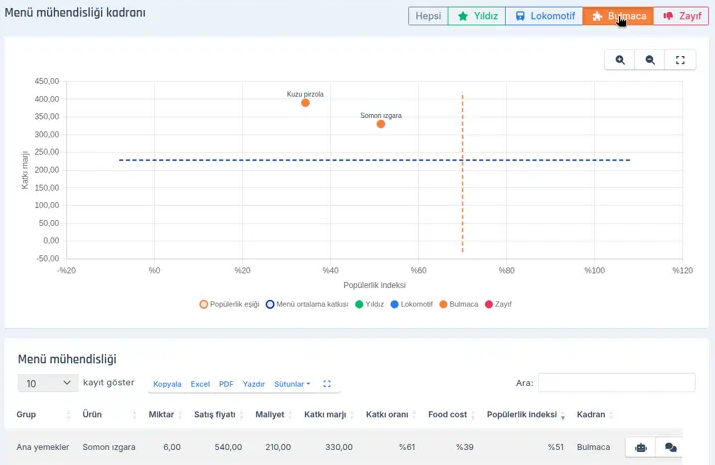
Task: Click the 210,00 cost cell
Action: 278,447
